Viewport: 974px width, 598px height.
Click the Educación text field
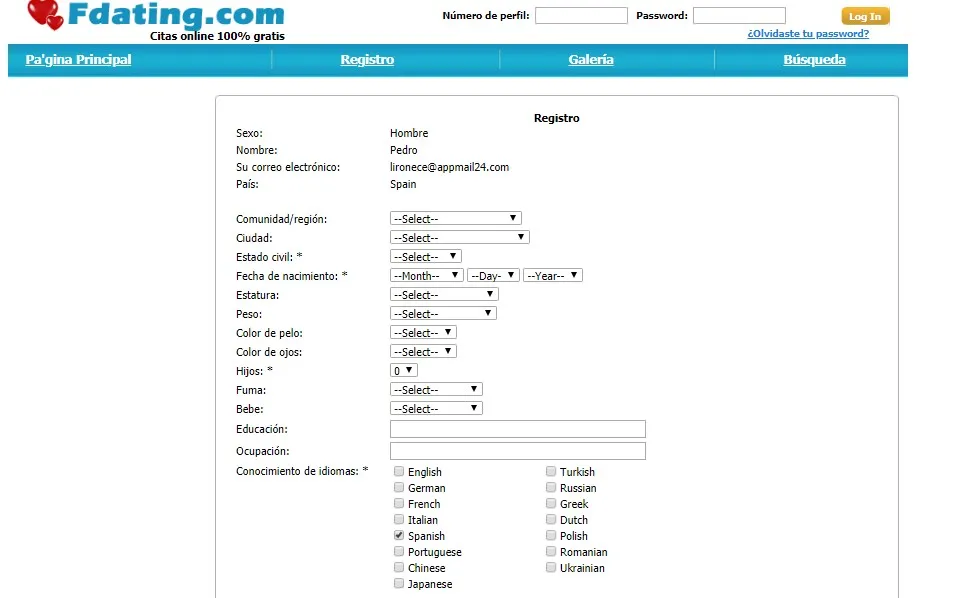518,429
